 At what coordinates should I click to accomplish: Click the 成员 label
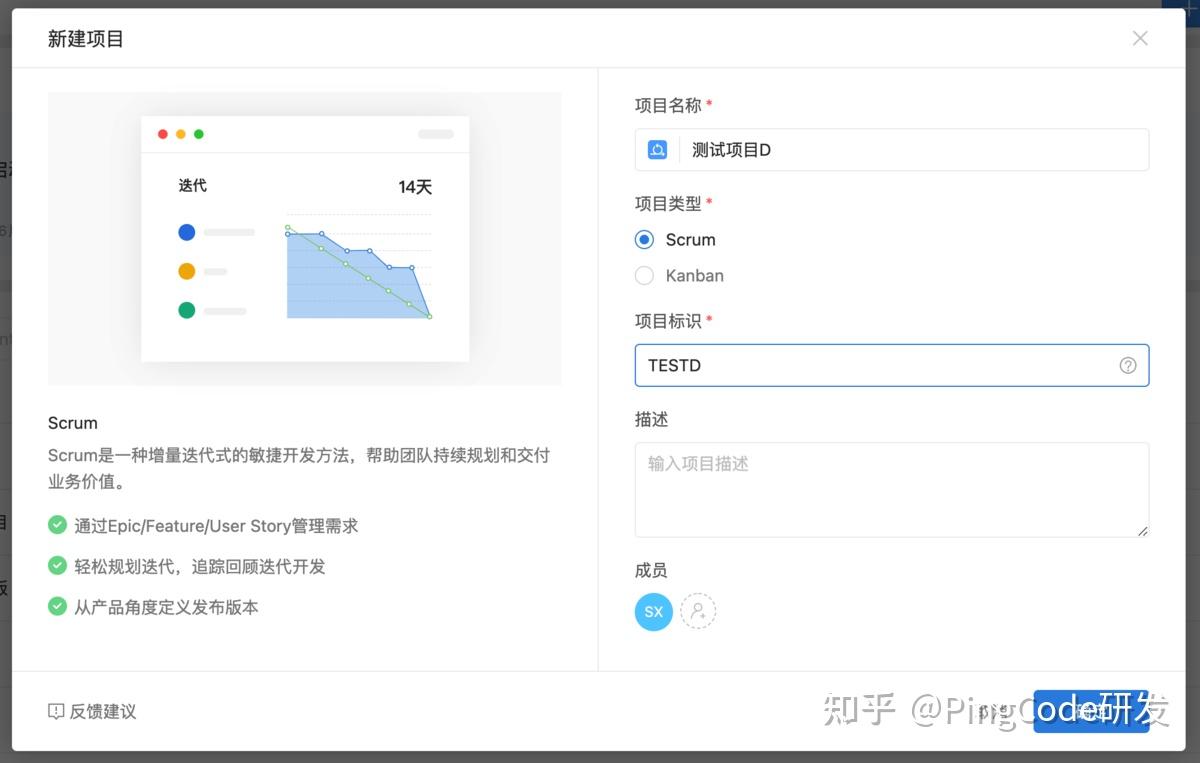pos(651,570)
